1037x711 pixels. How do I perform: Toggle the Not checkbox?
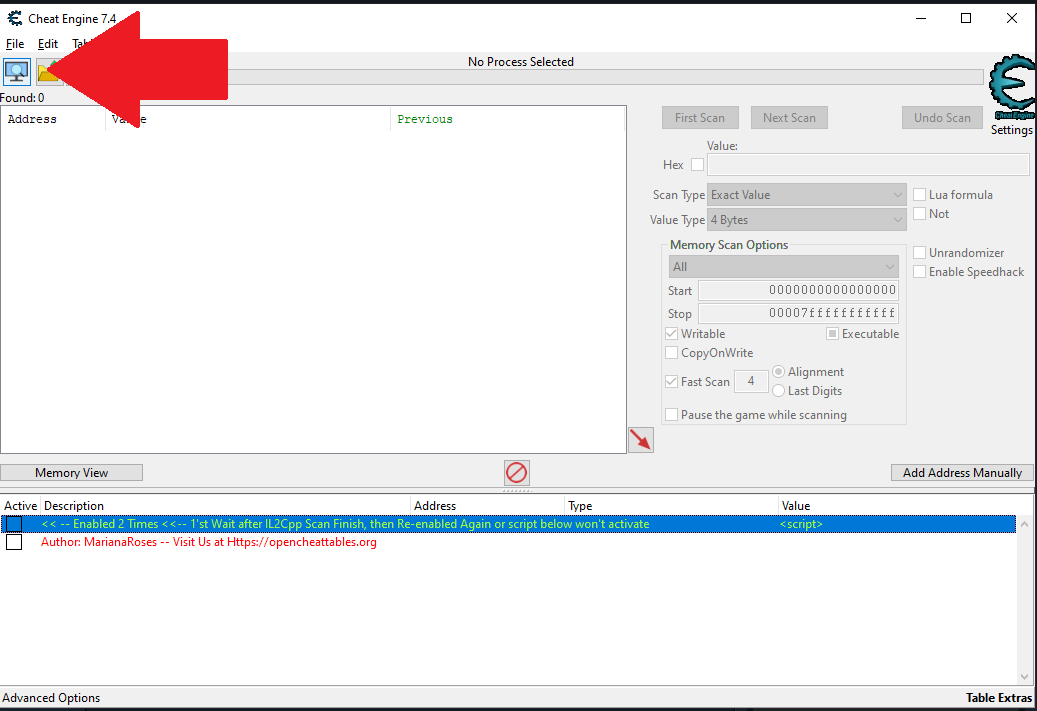[919, 214]
